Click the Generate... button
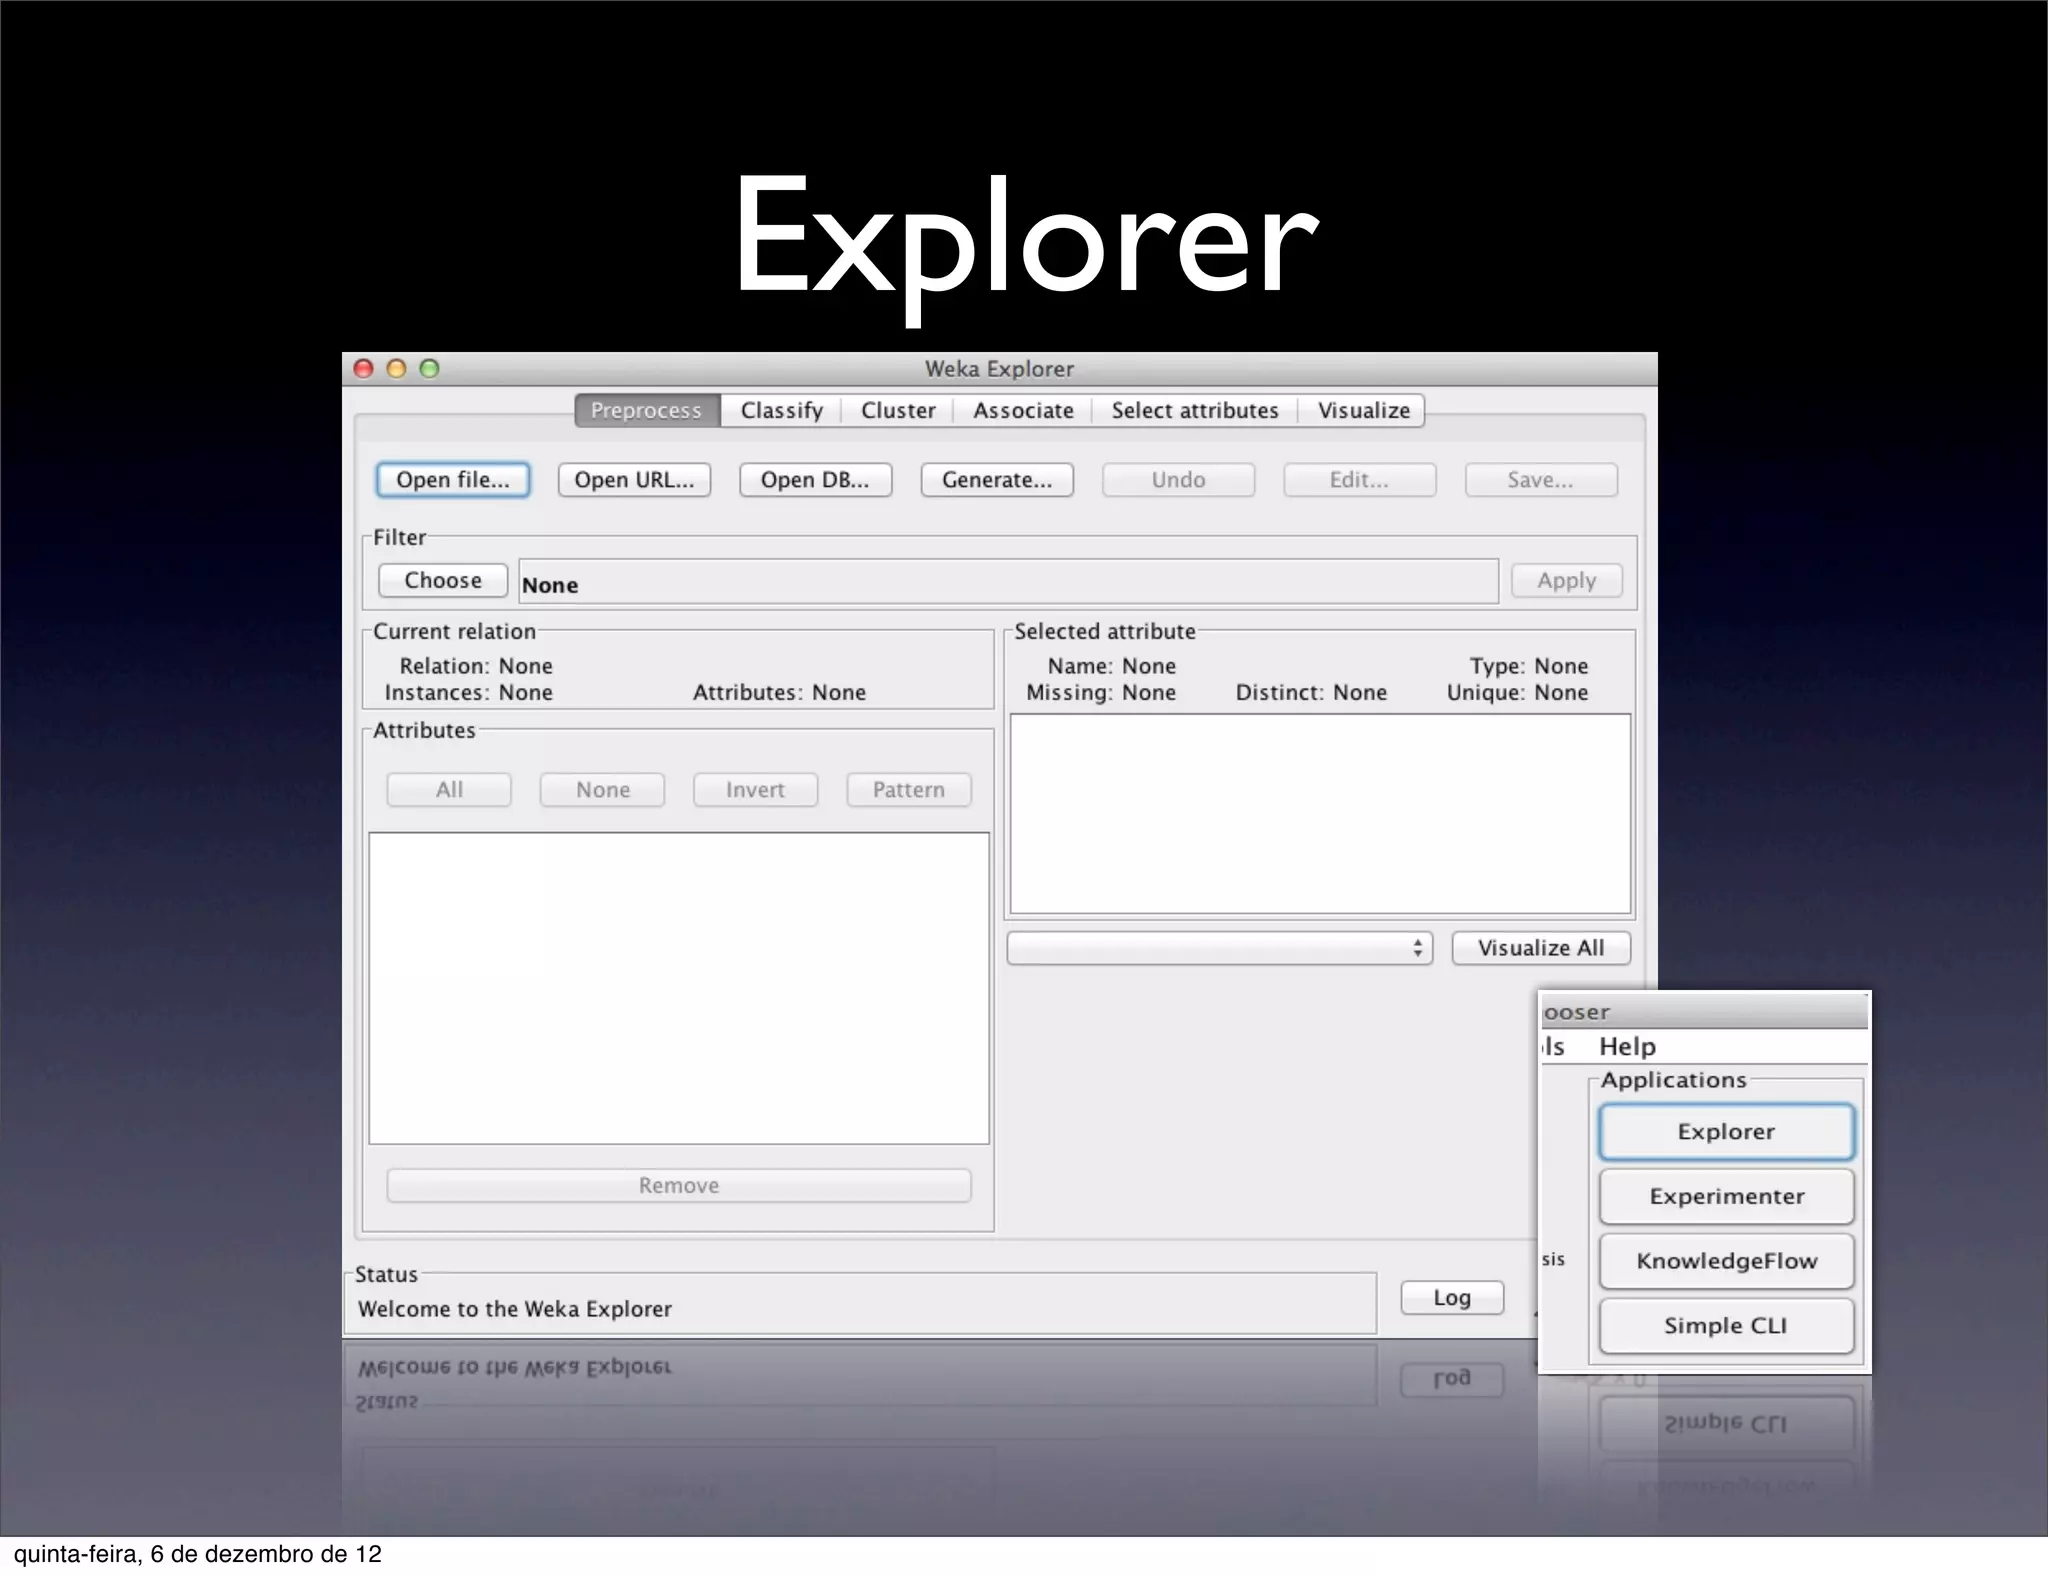This screenshot has width=2048, height=1576. click(x=996, y=480)
